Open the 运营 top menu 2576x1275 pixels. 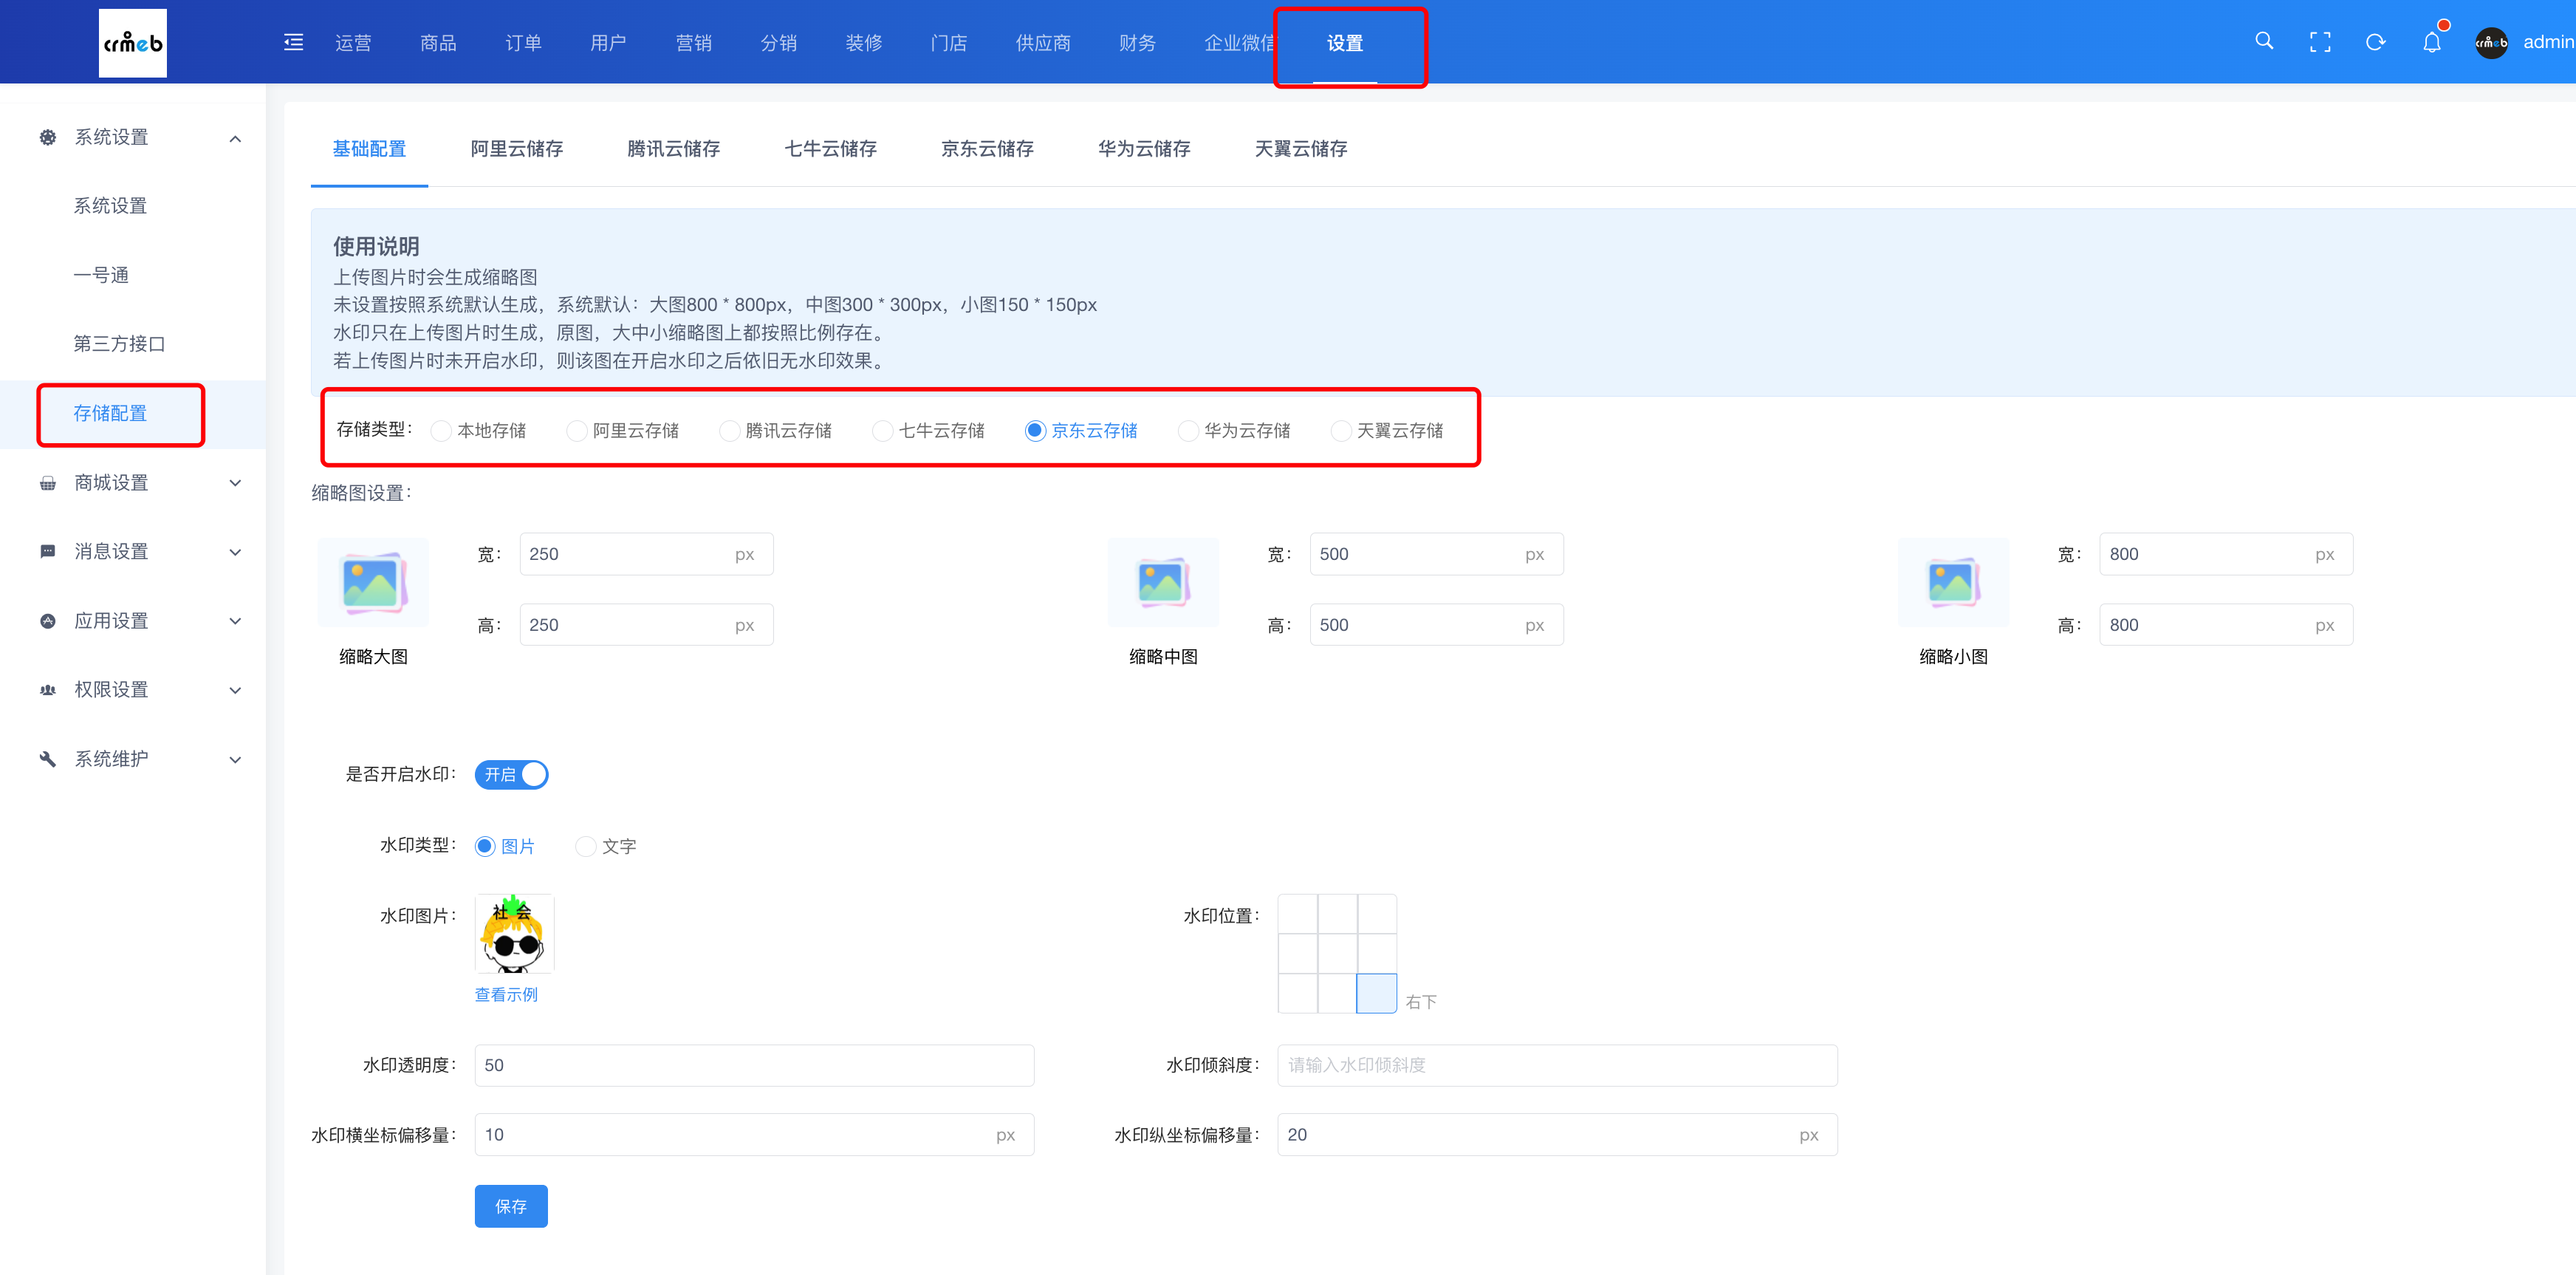tap(353, 43)
